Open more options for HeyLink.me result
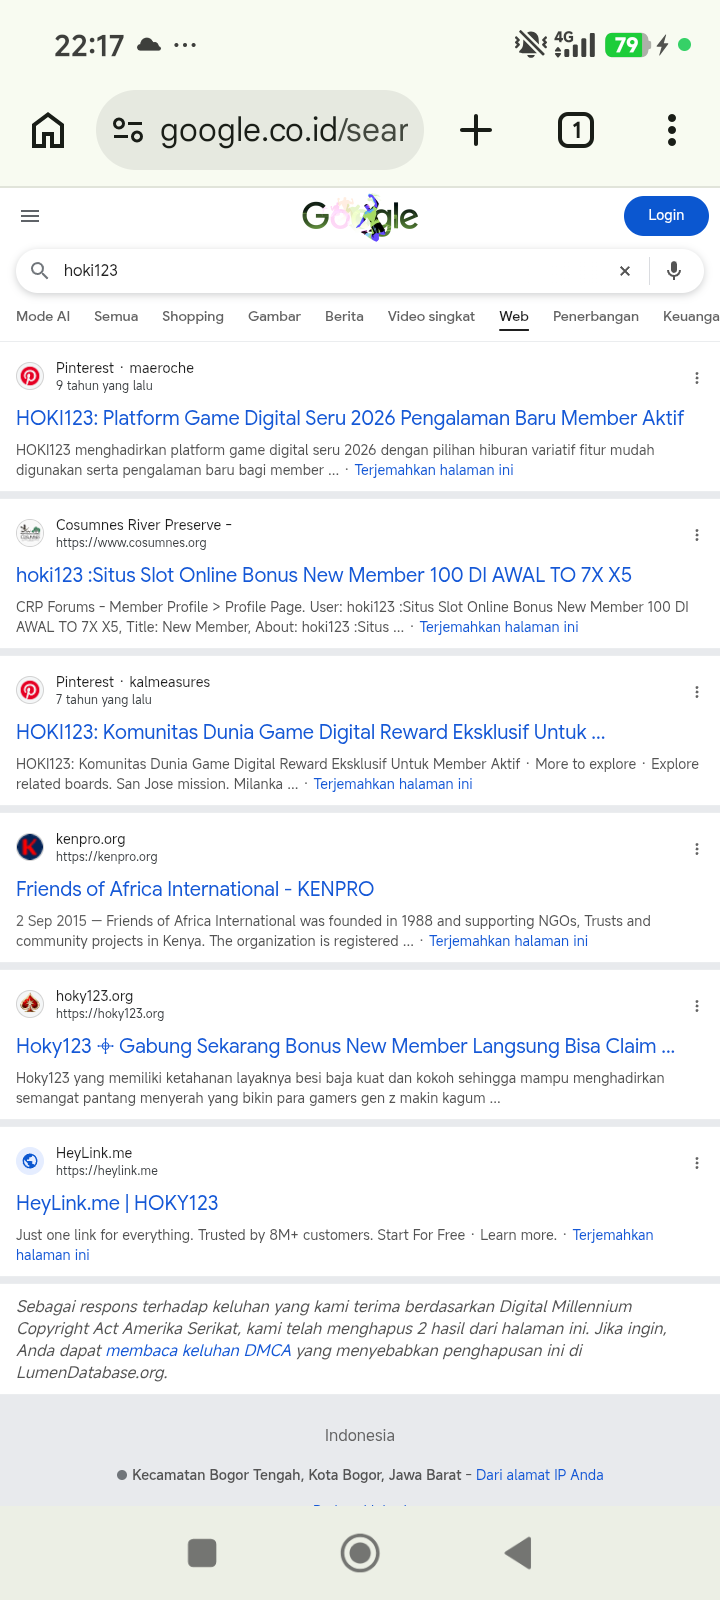720x1600 pixels. [697, 1163]
